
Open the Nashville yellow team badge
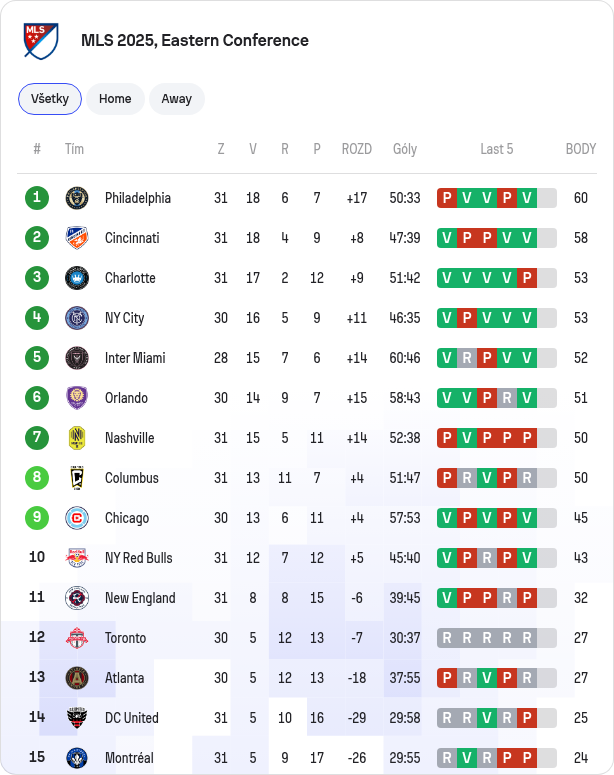pos(77,438)
